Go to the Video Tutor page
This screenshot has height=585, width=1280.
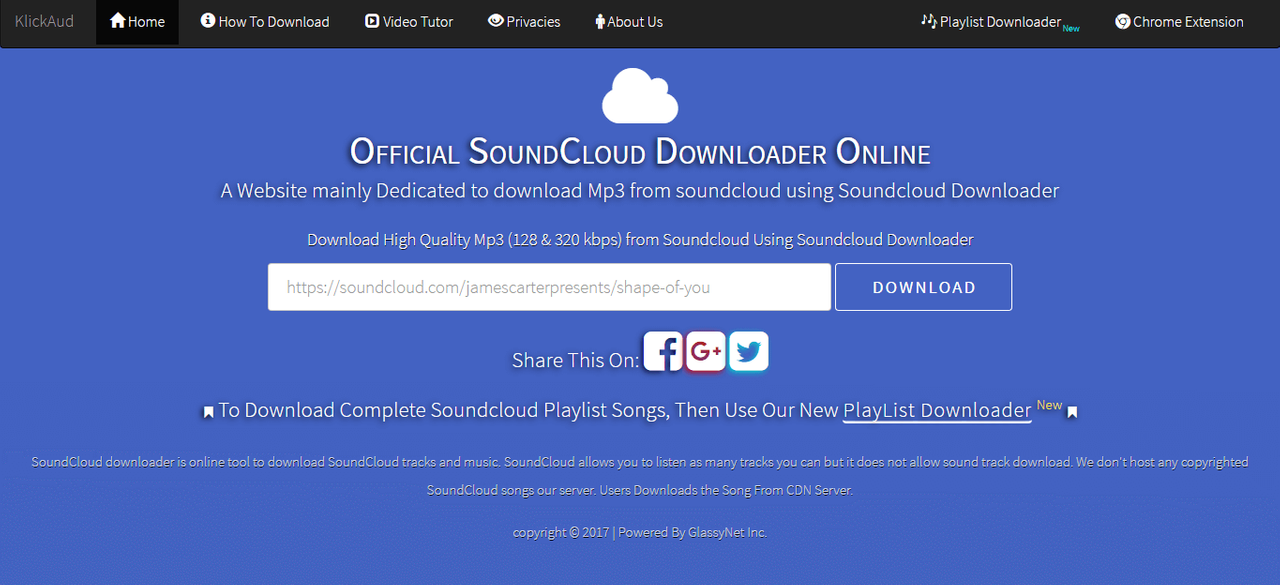point(409,22)
